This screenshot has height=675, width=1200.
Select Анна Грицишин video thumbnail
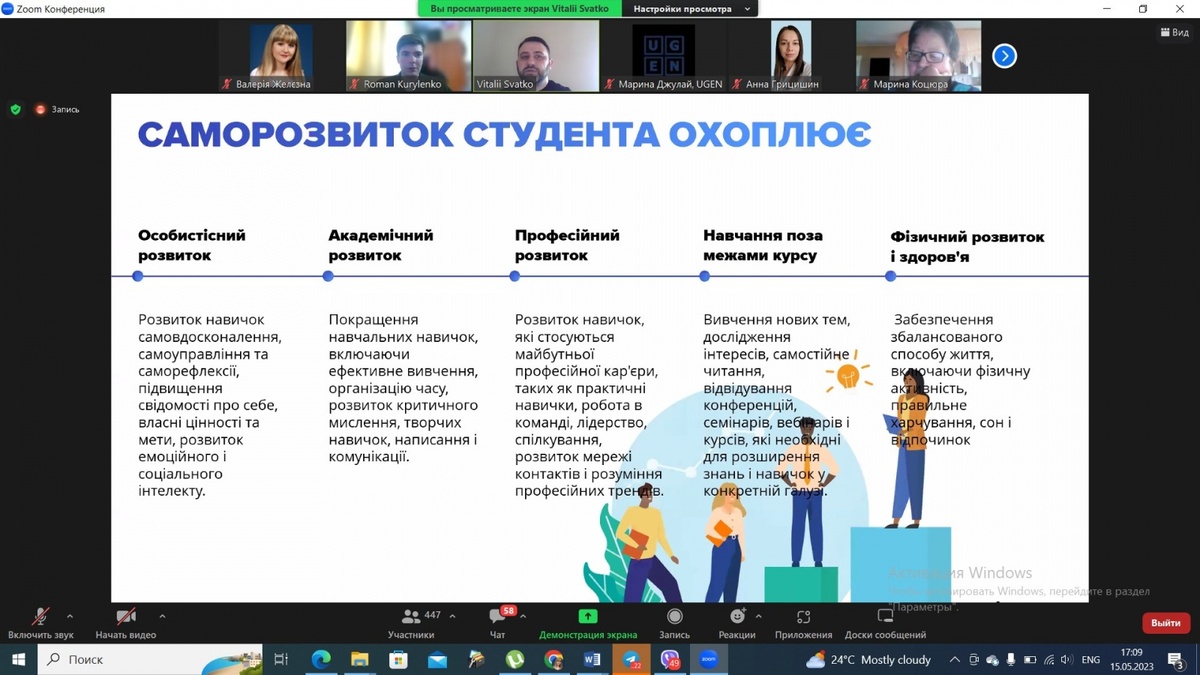pyautogui.click(x=791, y=56)
